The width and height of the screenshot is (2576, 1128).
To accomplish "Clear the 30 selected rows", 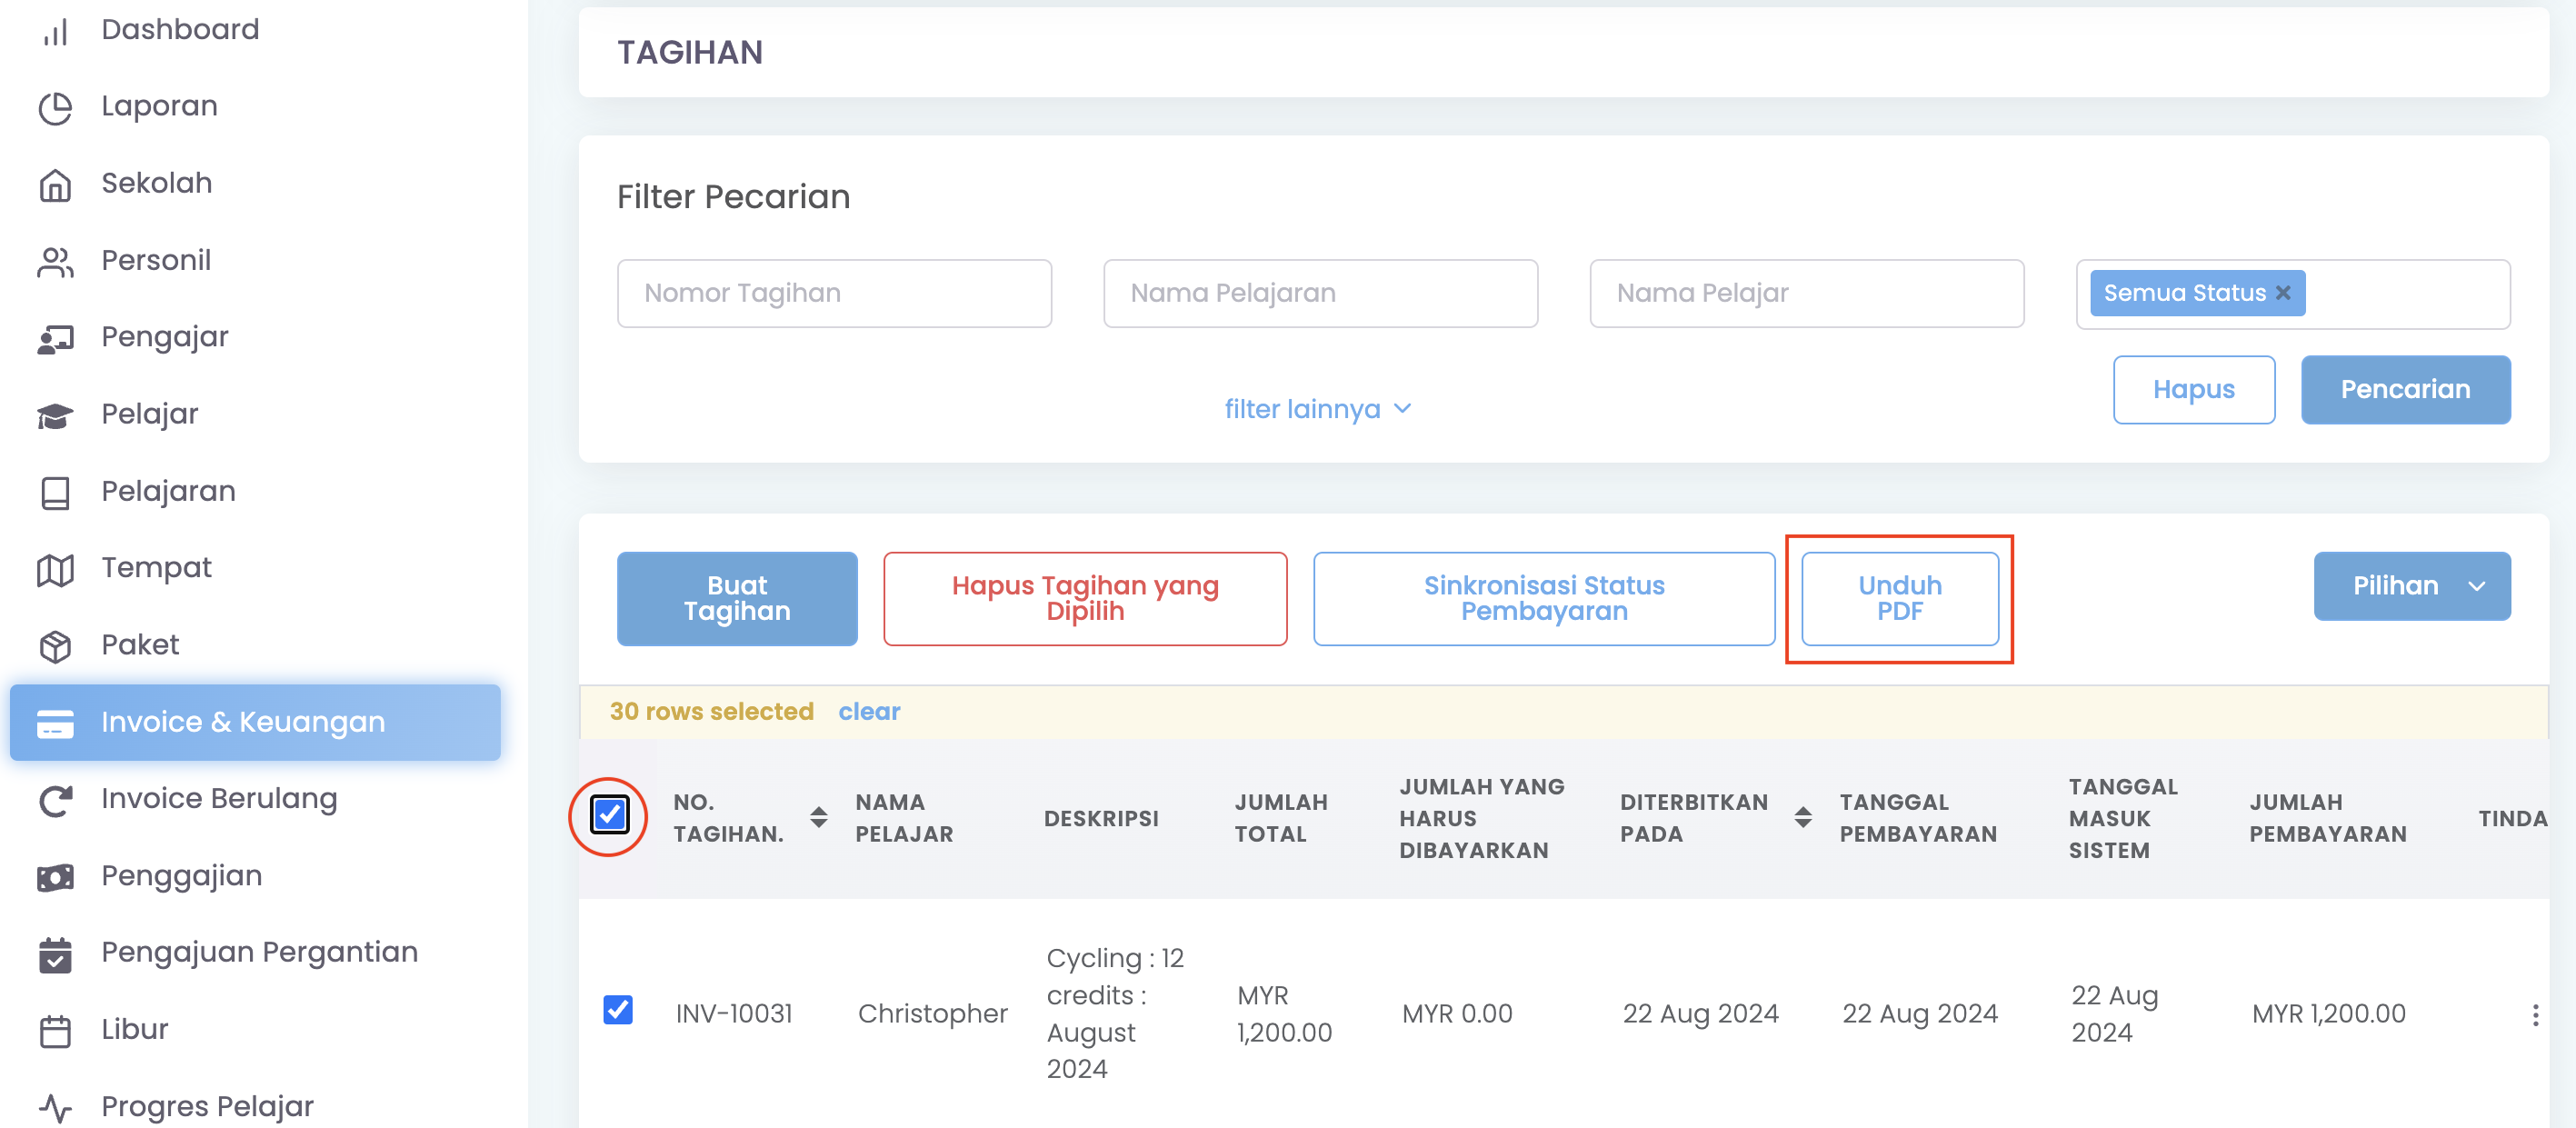I will [x=869, y=712].
